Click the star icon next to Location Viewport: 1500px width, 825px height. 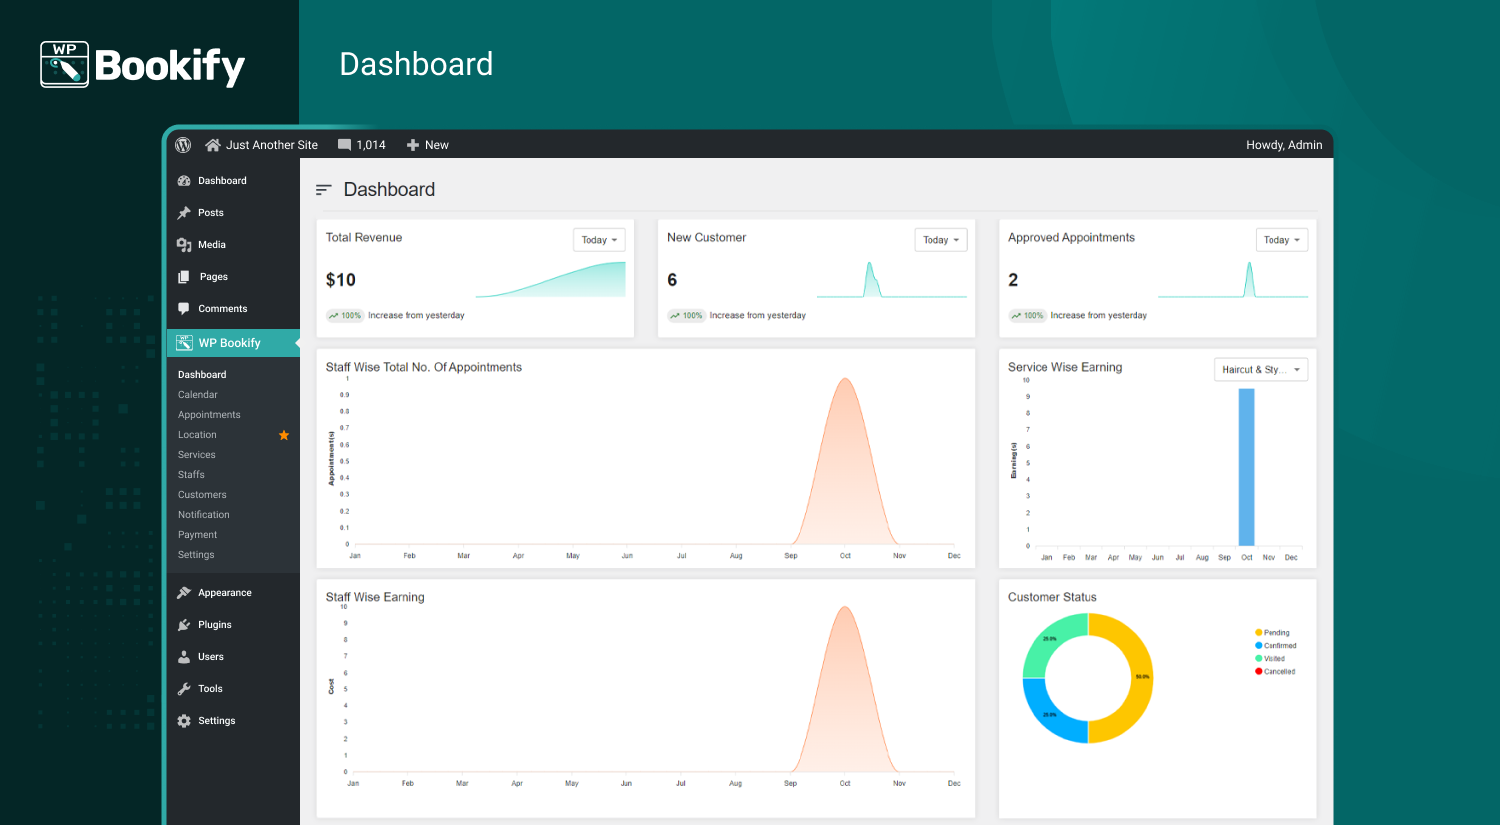click(284, 435)
